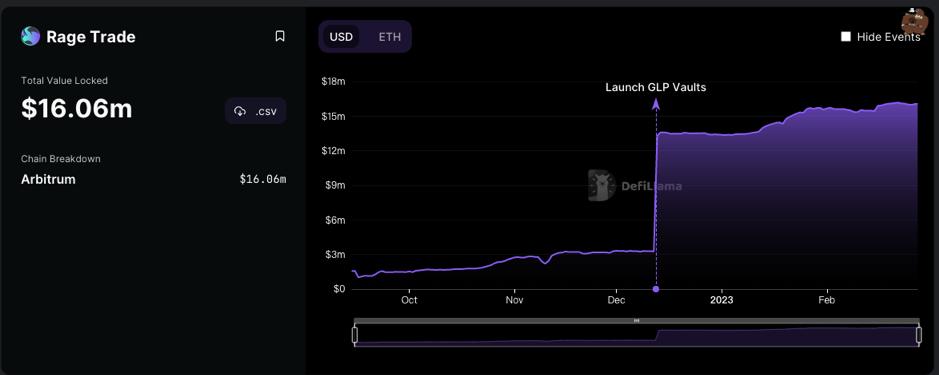Click the Rage Trade title text
939x375 pixels.
[x=91, y=37]
